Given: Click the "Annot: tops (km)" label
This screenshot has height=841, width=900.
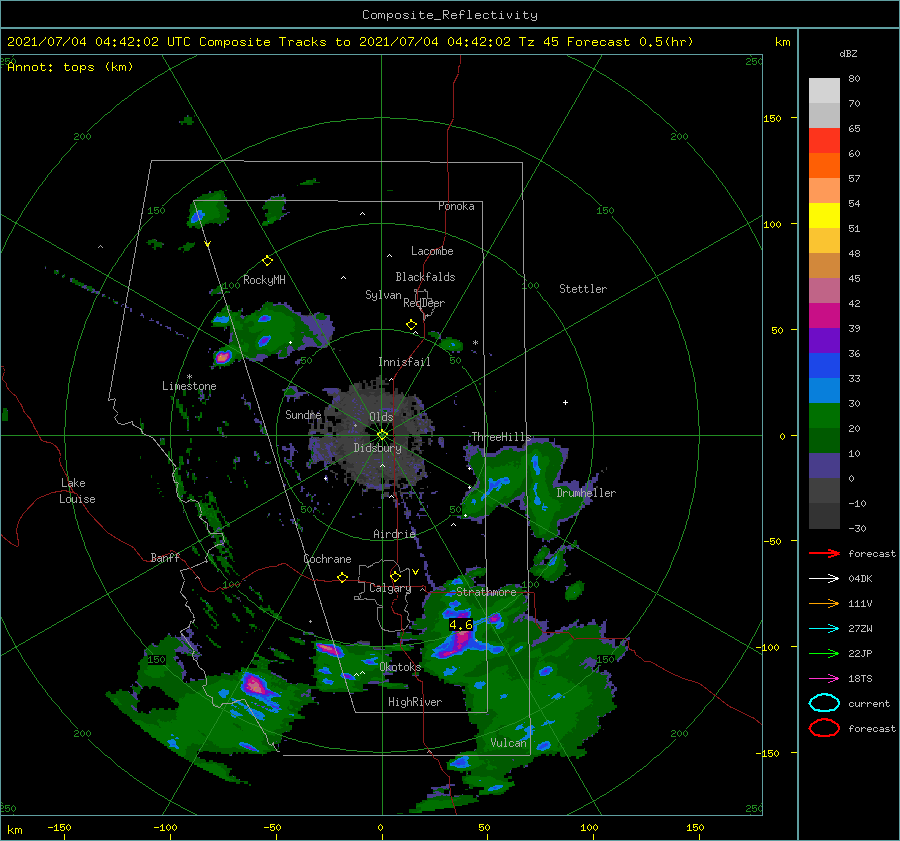Looking at the screenshot, I should click(x=70, y=67).
